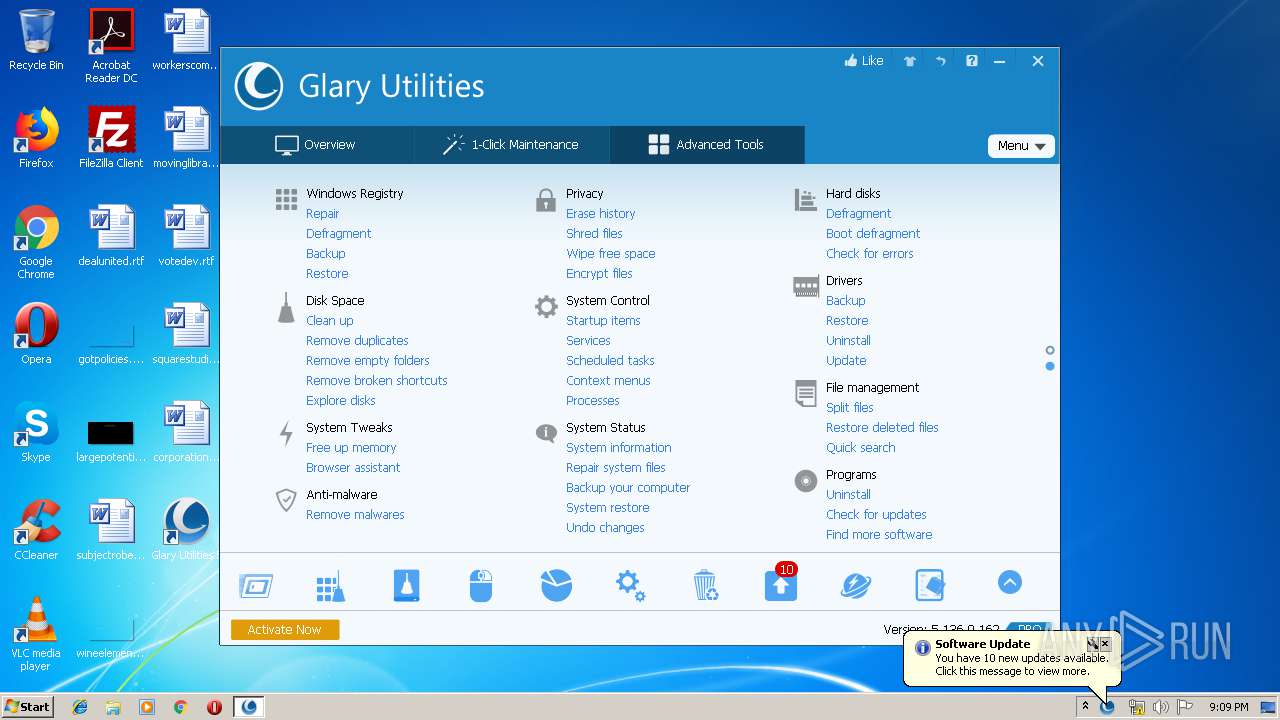Viewport: 1280px width, 720px height.
Task: Open System information link
Action: tap(618, 448)
